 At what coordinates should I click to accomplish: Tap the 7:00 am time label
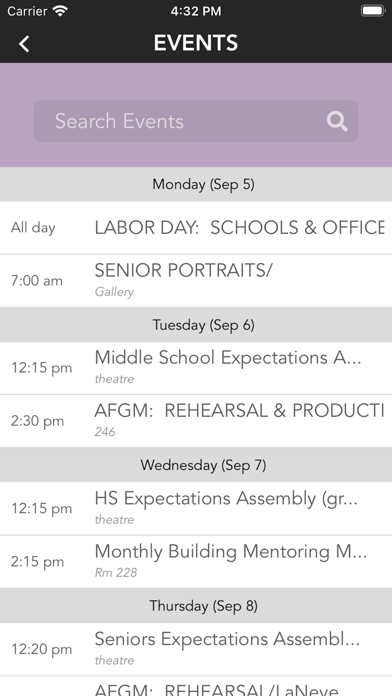pos(36,281)
